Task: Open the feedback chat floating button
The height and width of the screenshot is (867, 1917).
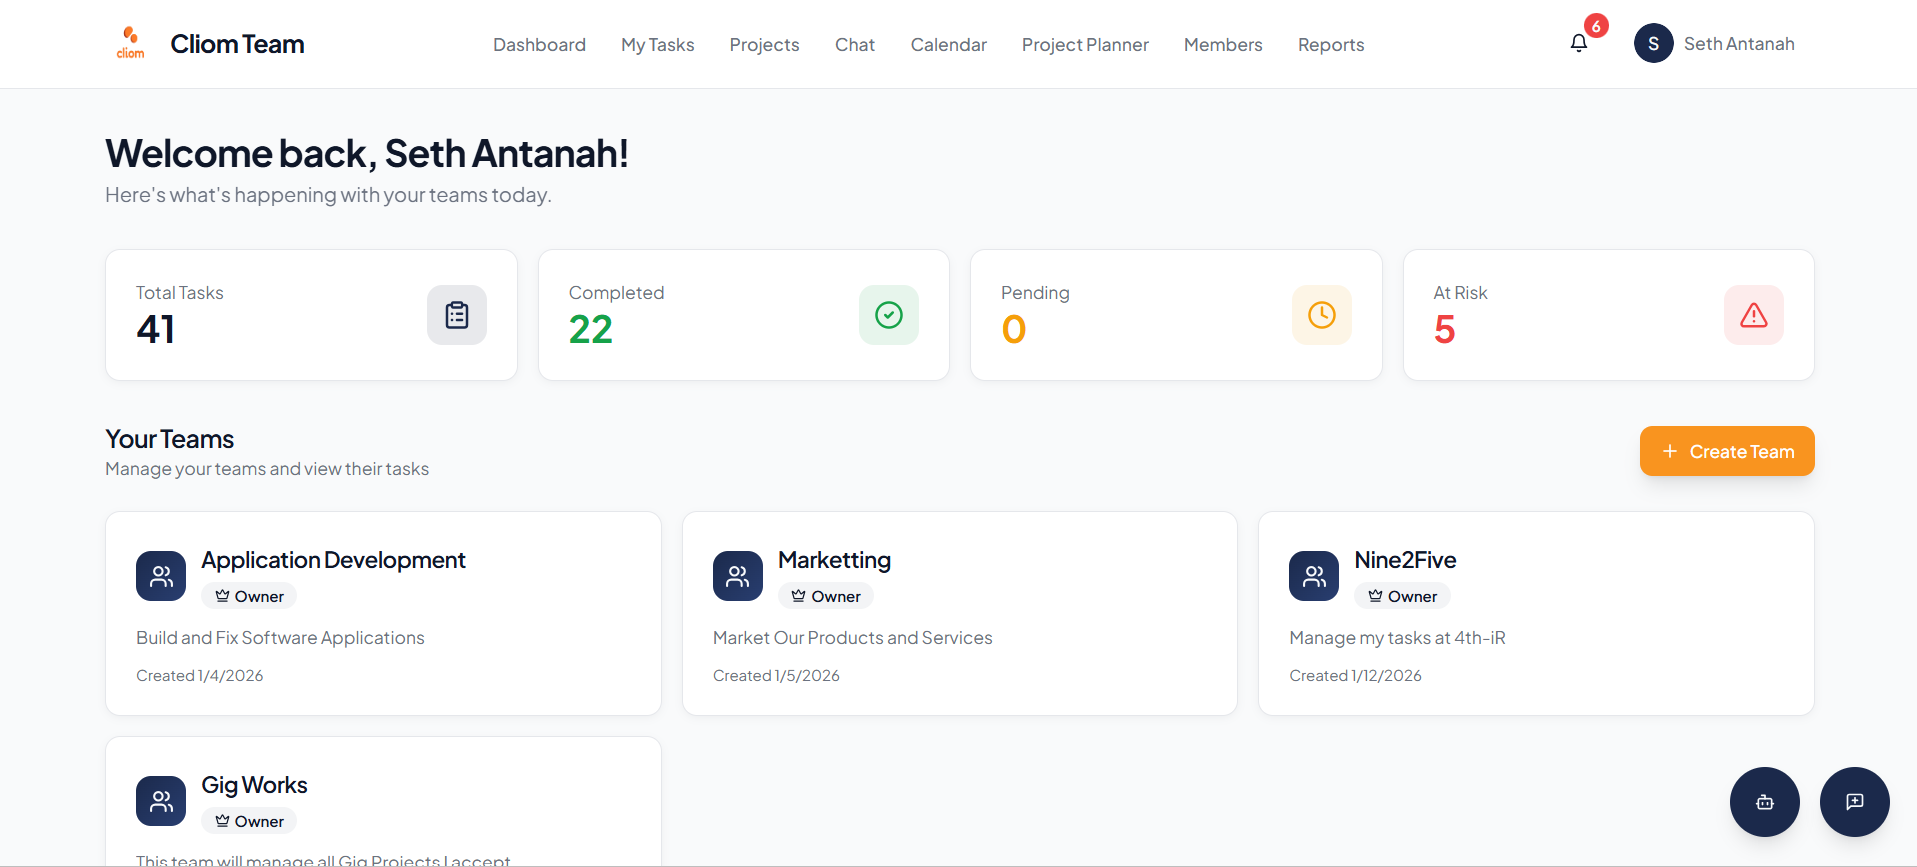Action: click(x=1854, y=802)
